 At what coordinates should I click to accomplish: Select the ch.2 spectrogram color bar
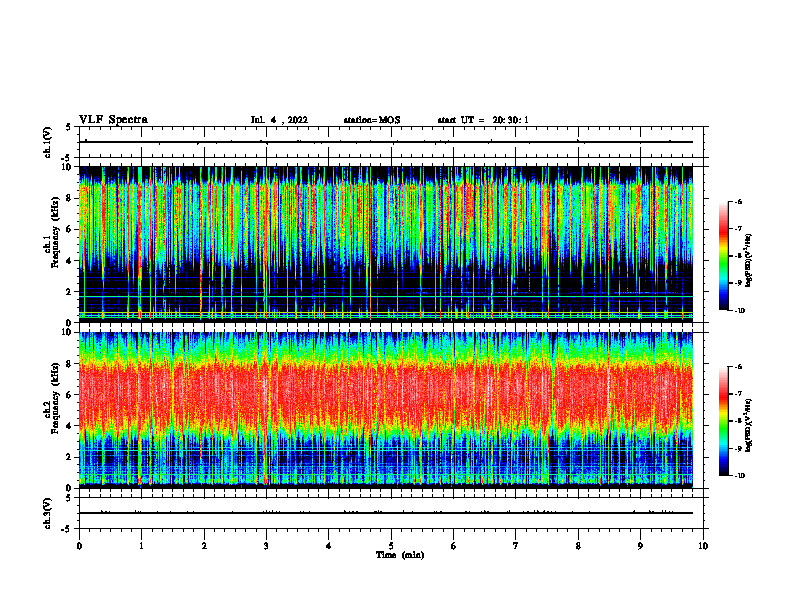[724, 421]
